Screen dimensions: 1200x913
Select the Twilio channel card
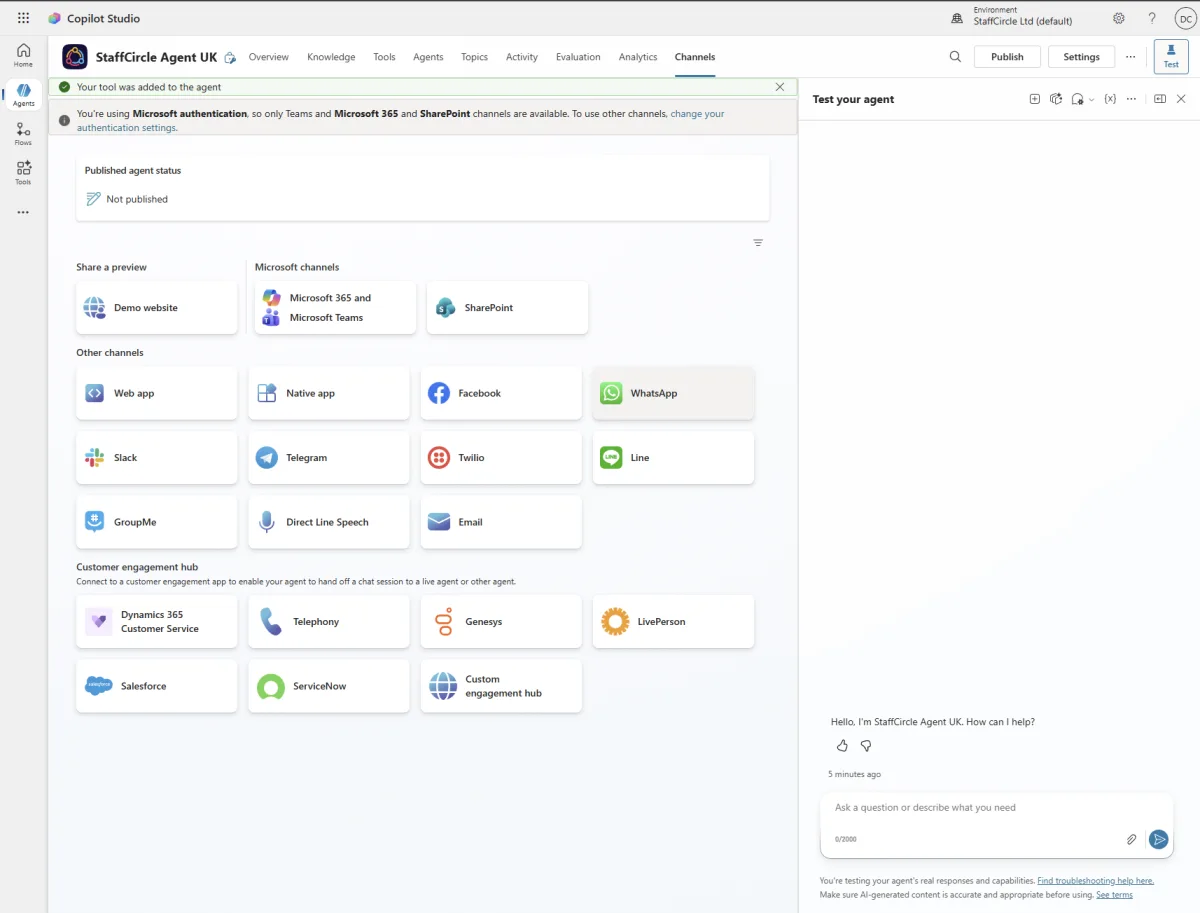coord(501,458)
